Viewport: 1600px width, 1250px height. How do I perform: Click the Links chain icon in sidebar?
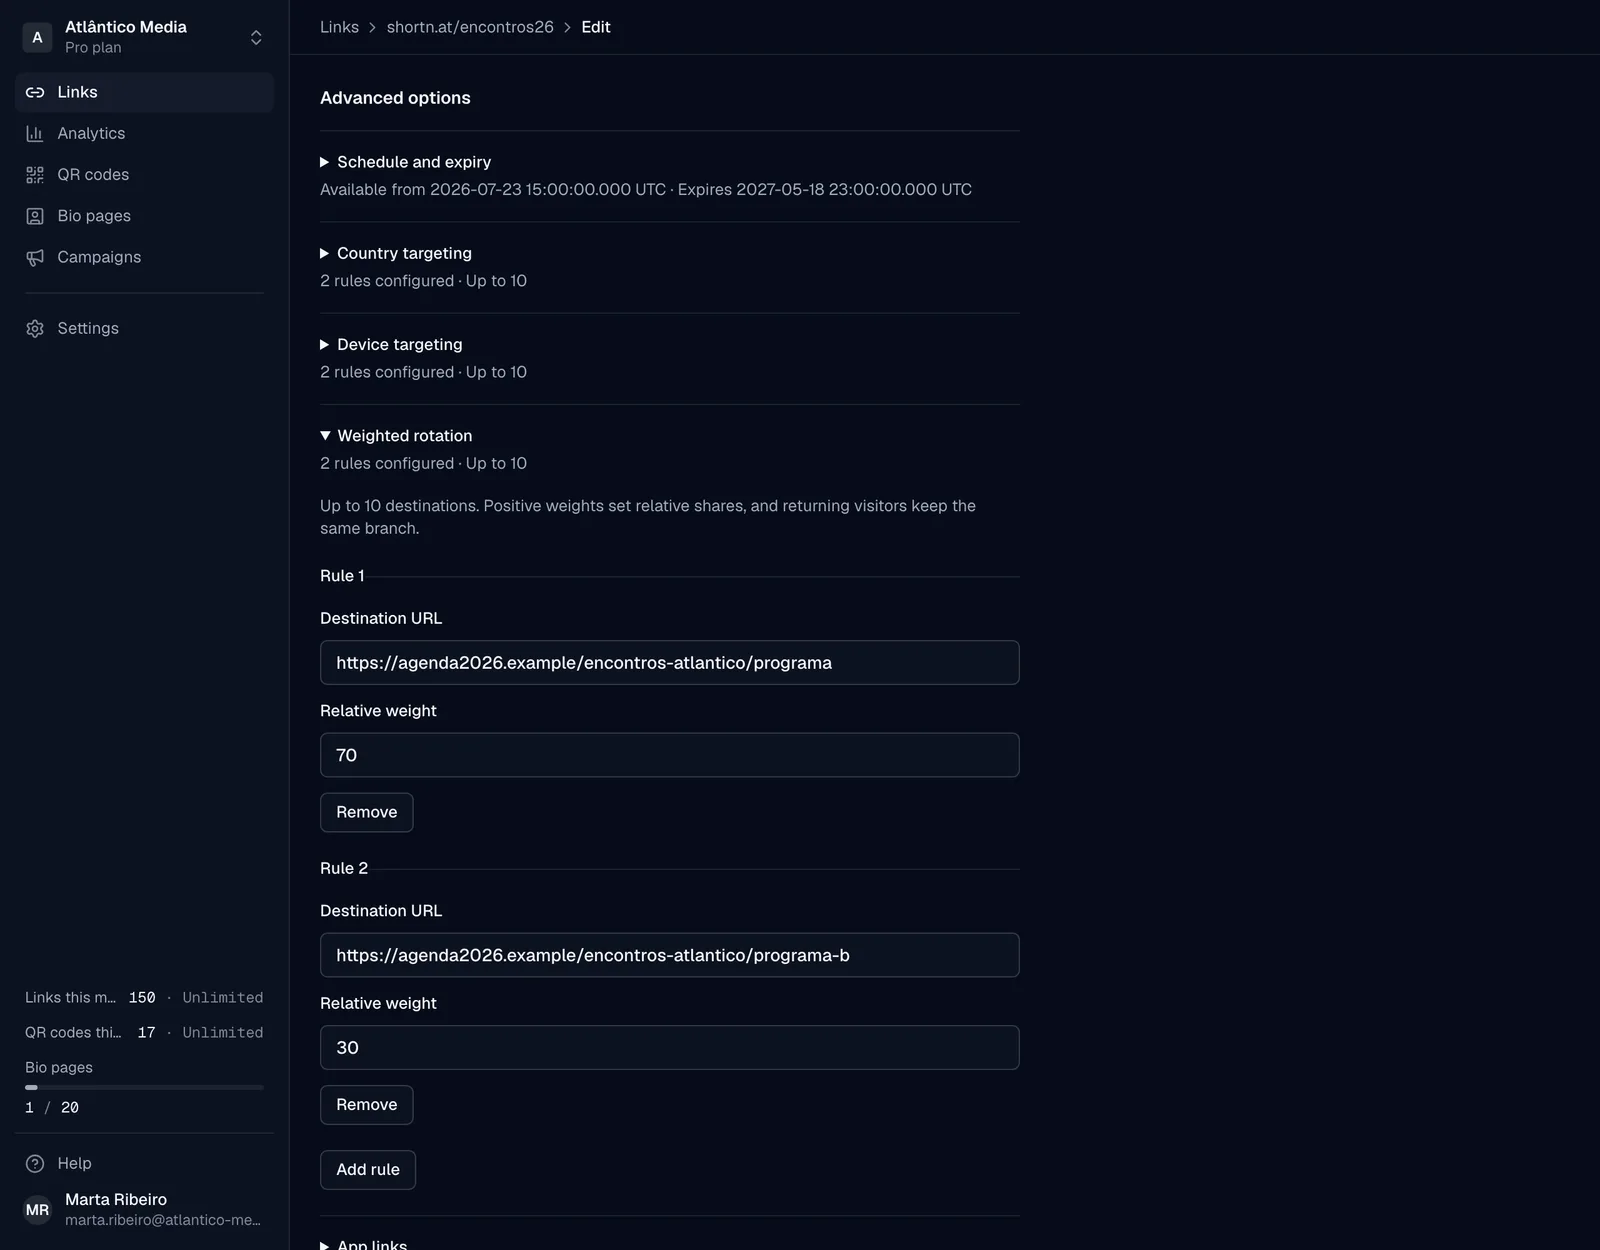tap(35, 92)
